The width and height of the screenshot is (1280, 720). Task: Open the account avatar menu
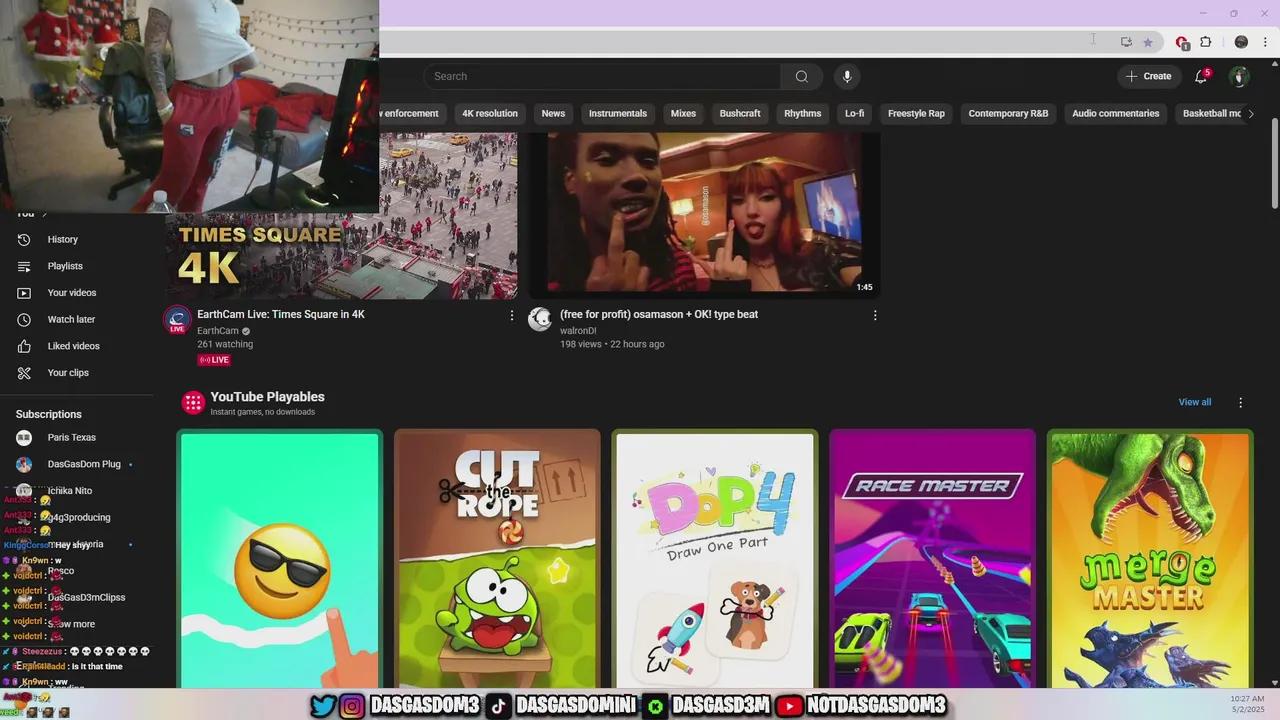1239,76
